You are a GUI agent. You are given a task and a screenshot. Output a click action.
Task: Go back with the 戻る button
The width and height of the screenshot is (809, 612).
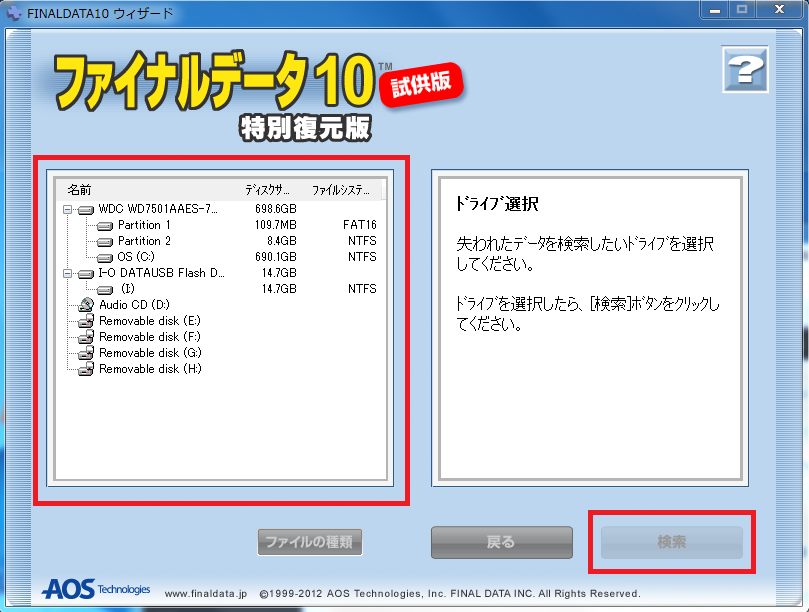click(501, 542)
